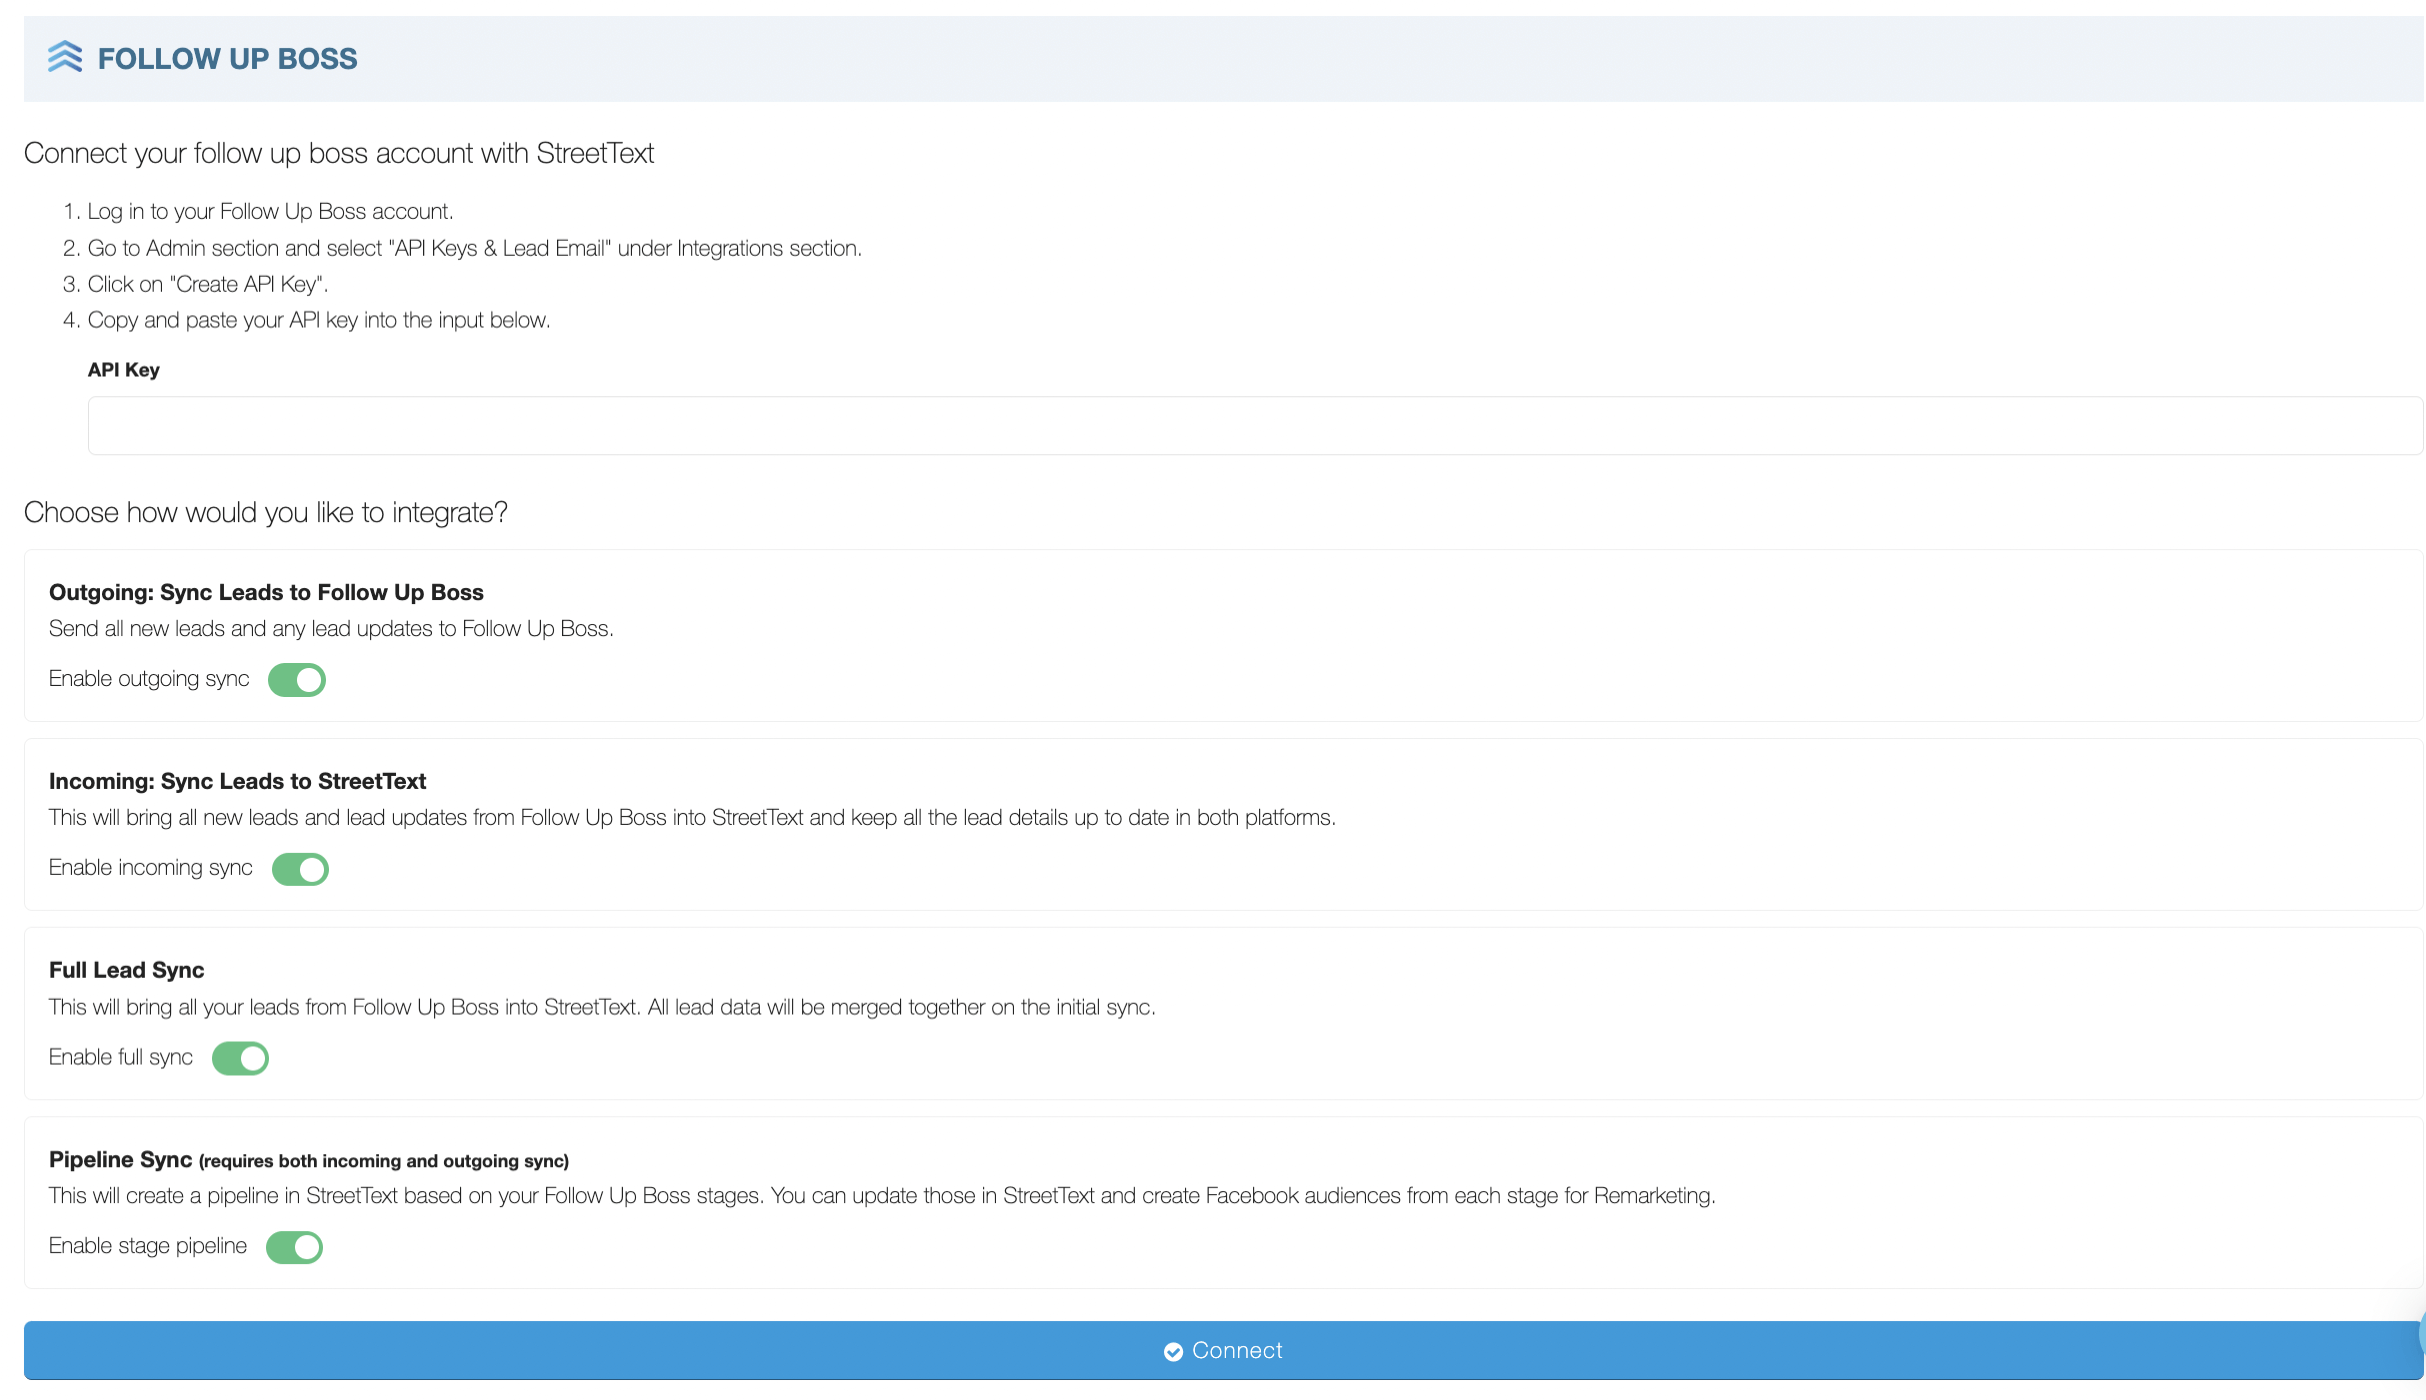The height and width of the screenshot is (1400, 2426).
Task: Click the 'Full Lead Sync' heading
Action: pyautogui.click(x=126, y=970)
